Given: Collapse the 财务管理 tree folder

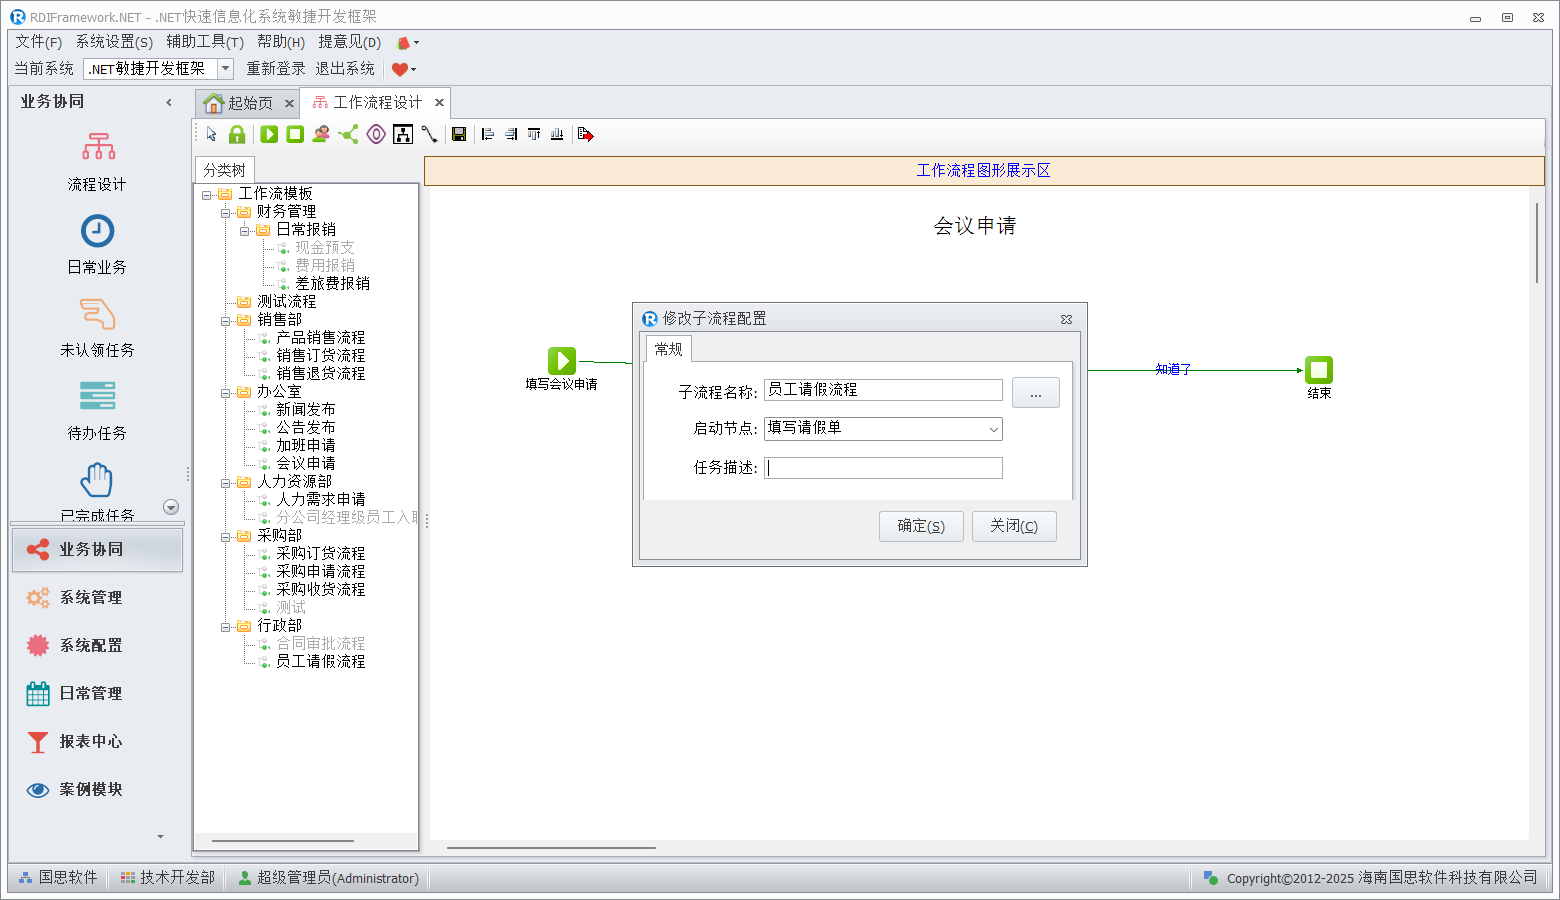Looking at the screenshot, I should tap(226, 212).
